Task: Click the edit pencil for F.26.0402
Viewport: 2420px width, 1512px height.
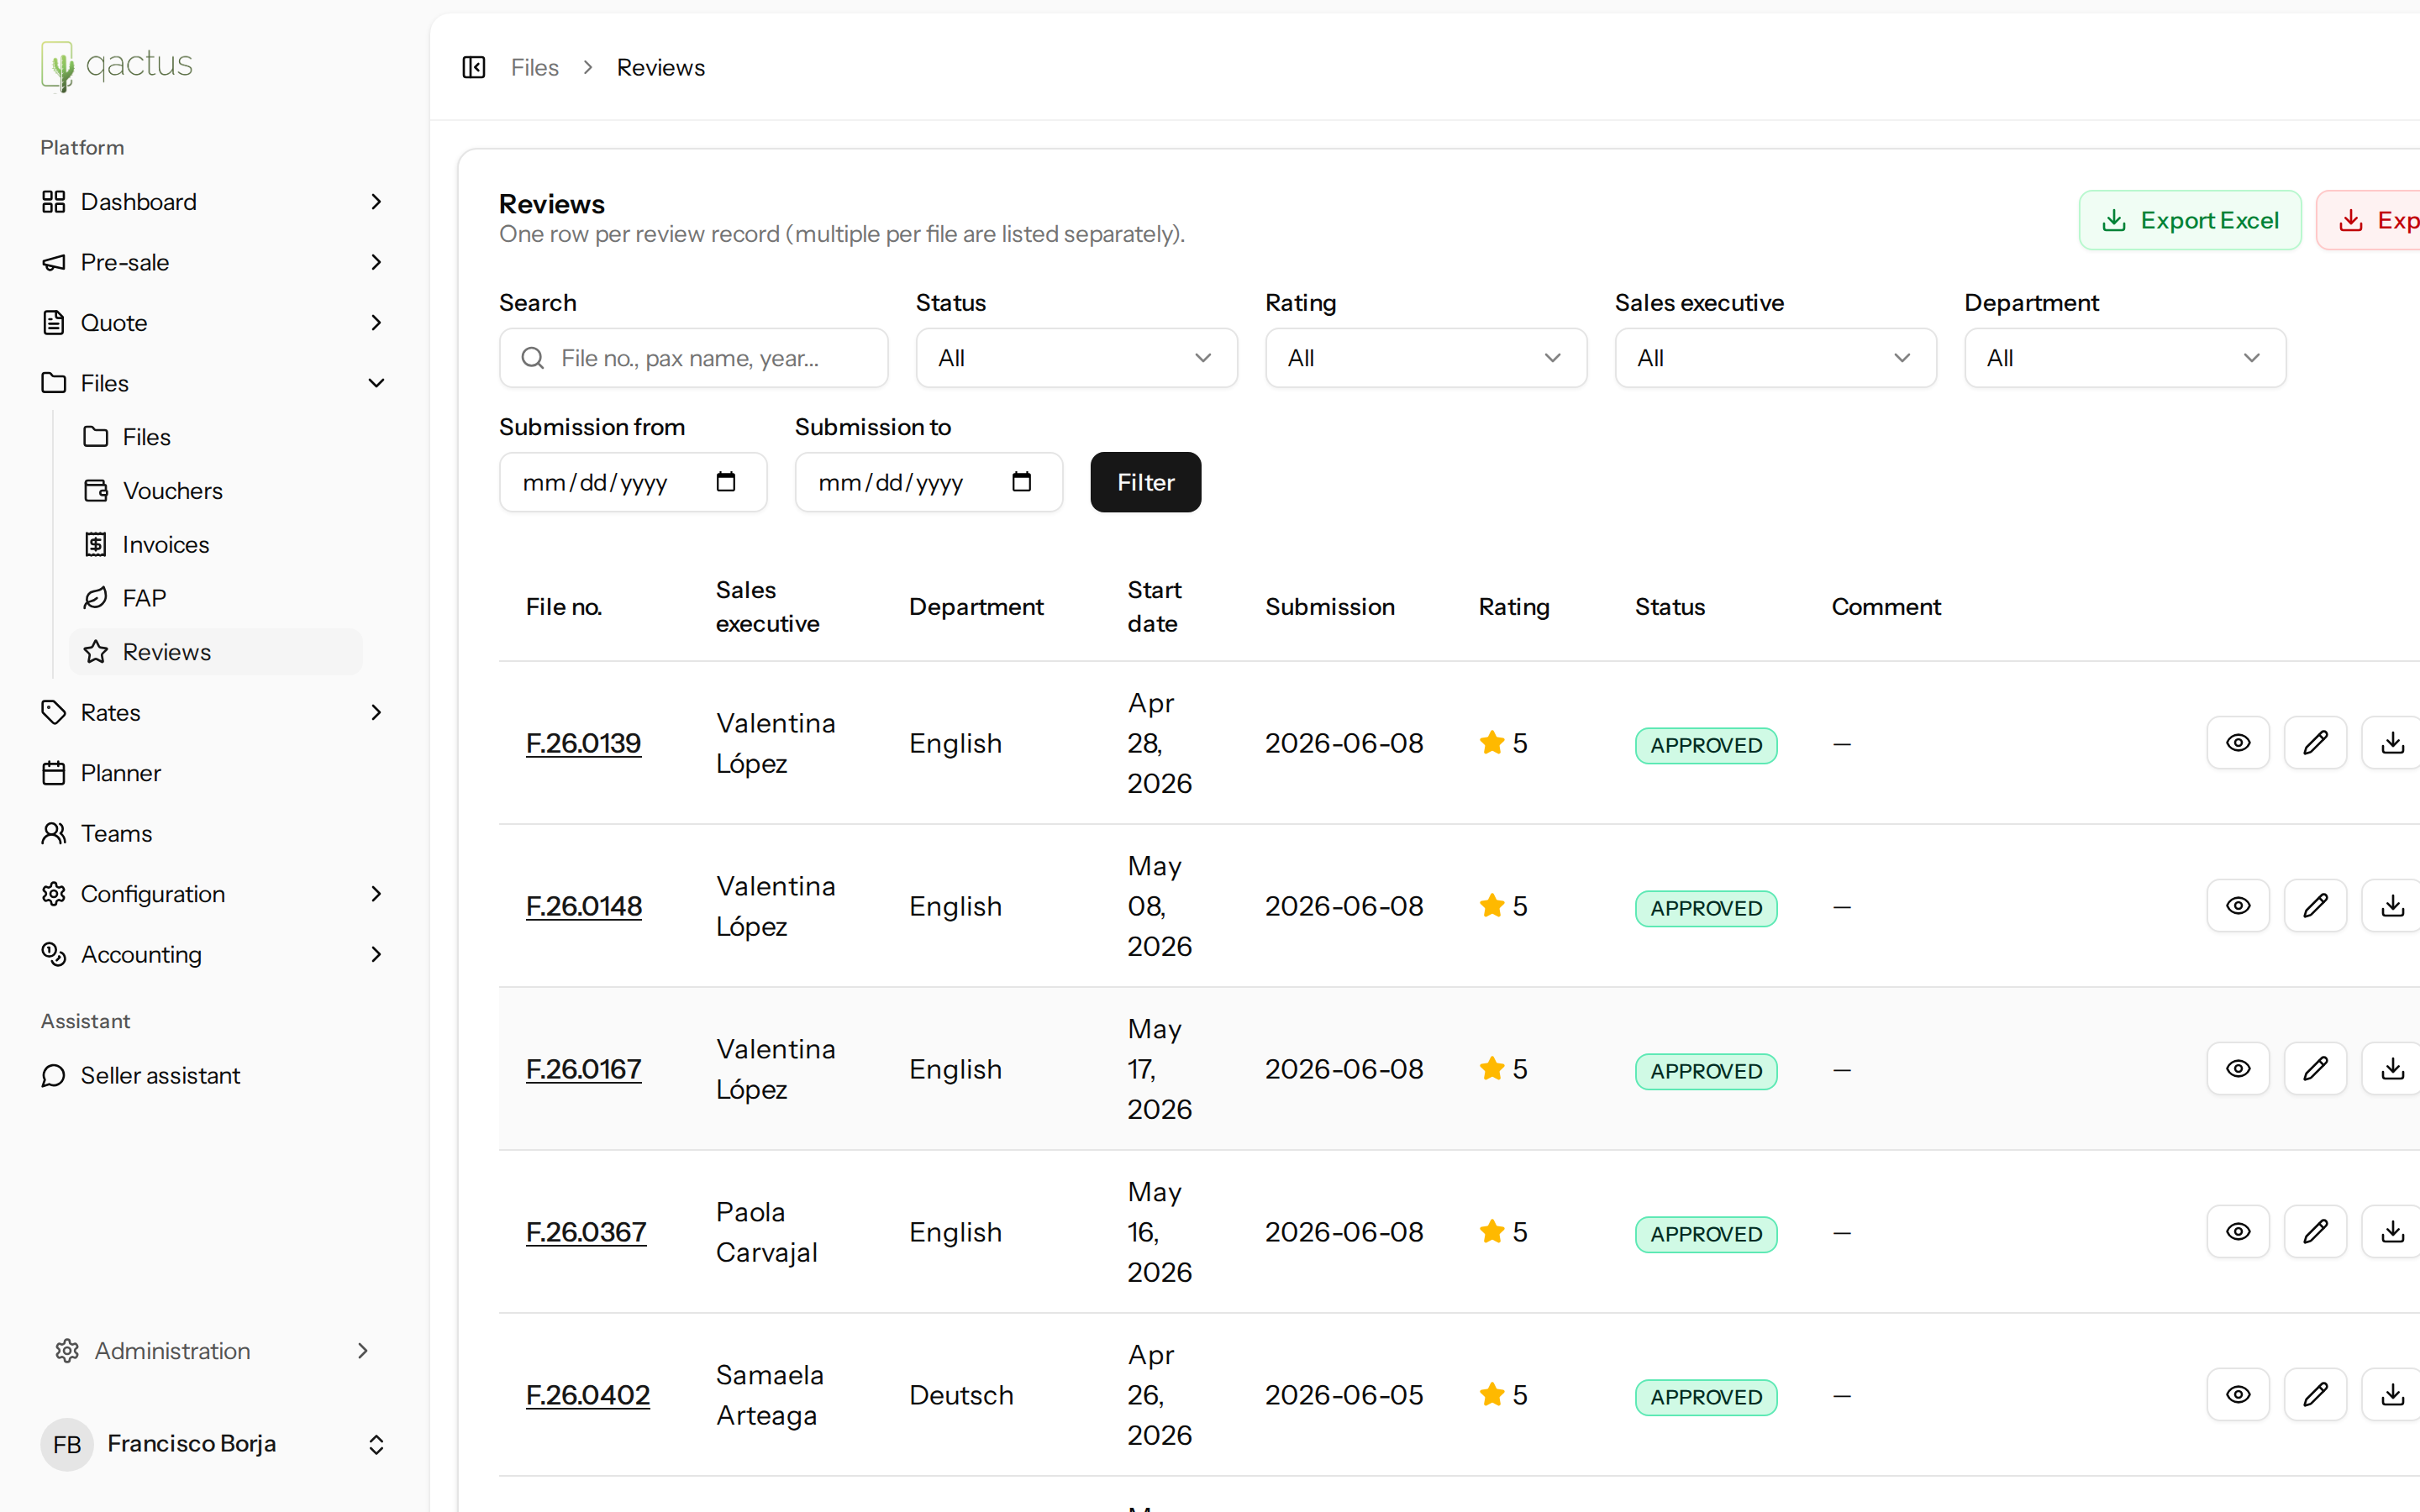Action: point(2315,1395)
